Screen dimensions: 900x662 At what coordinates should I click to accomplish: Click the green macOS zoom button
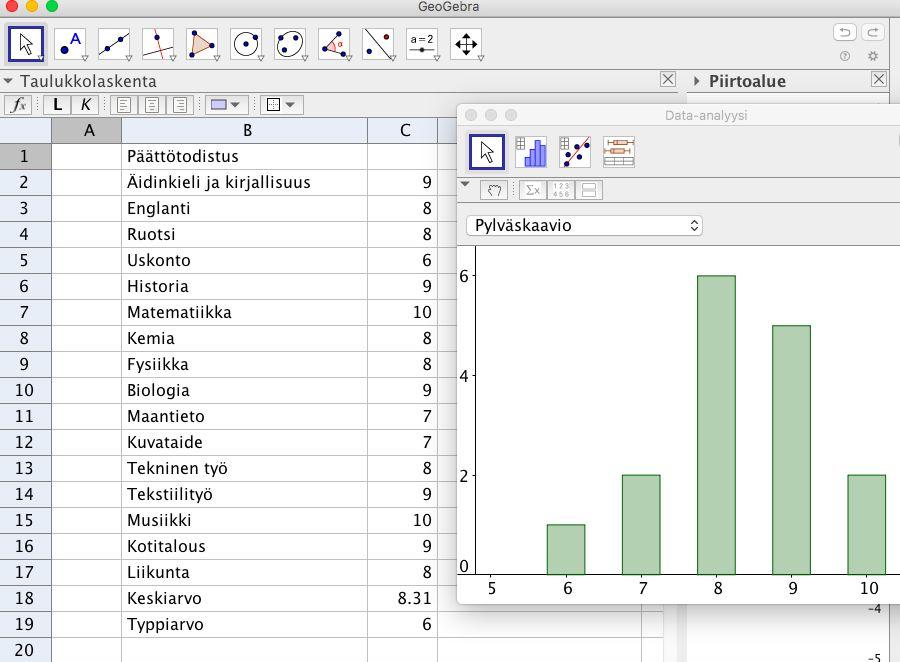(52, 6)
